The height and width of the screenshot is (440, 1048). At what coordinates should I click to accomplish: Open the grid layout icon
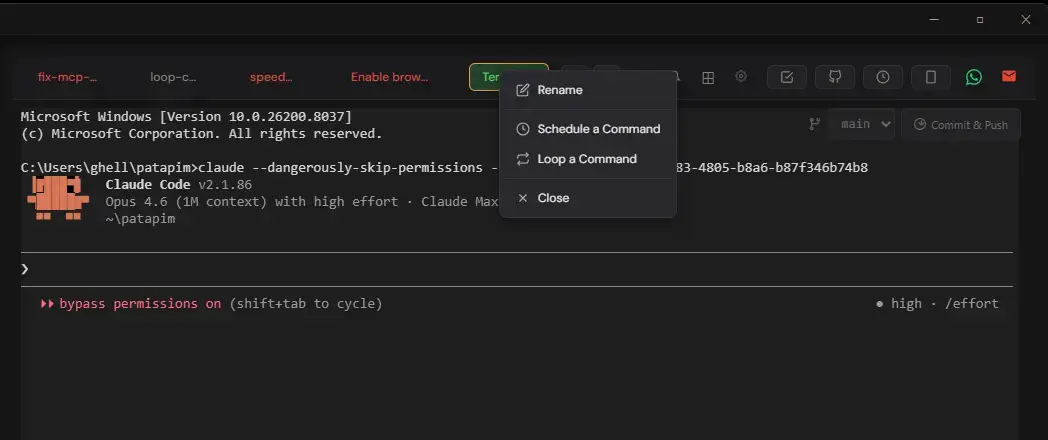point(707,77)
